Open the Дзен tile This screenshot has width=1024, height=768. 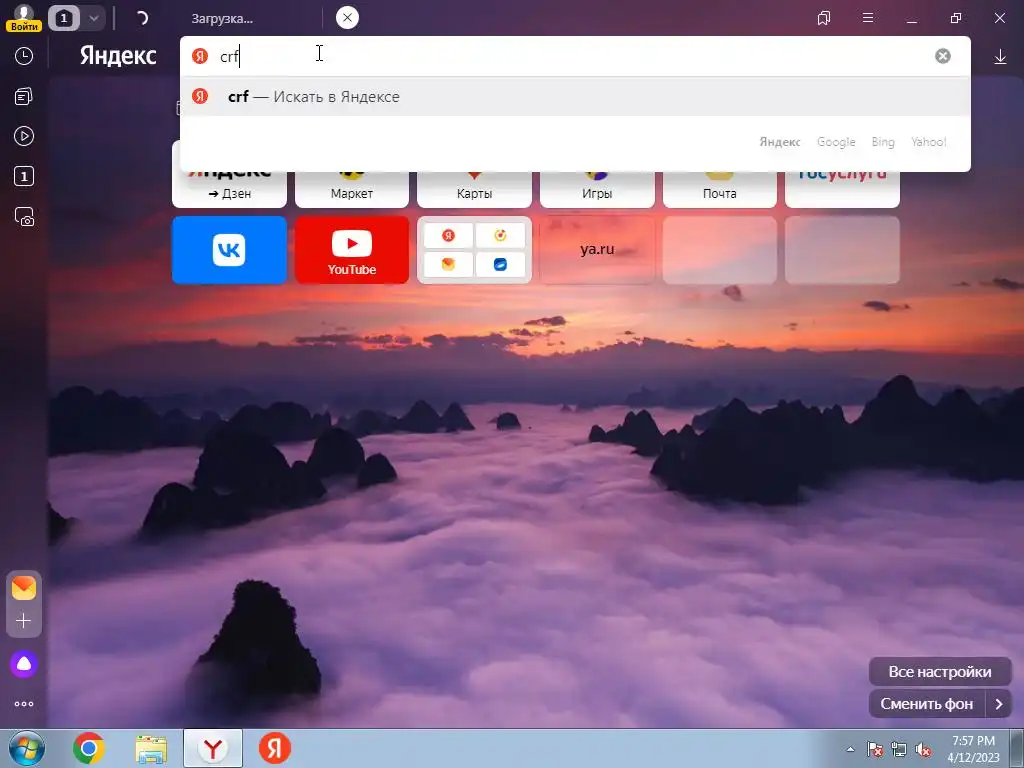tap(229, 189)
